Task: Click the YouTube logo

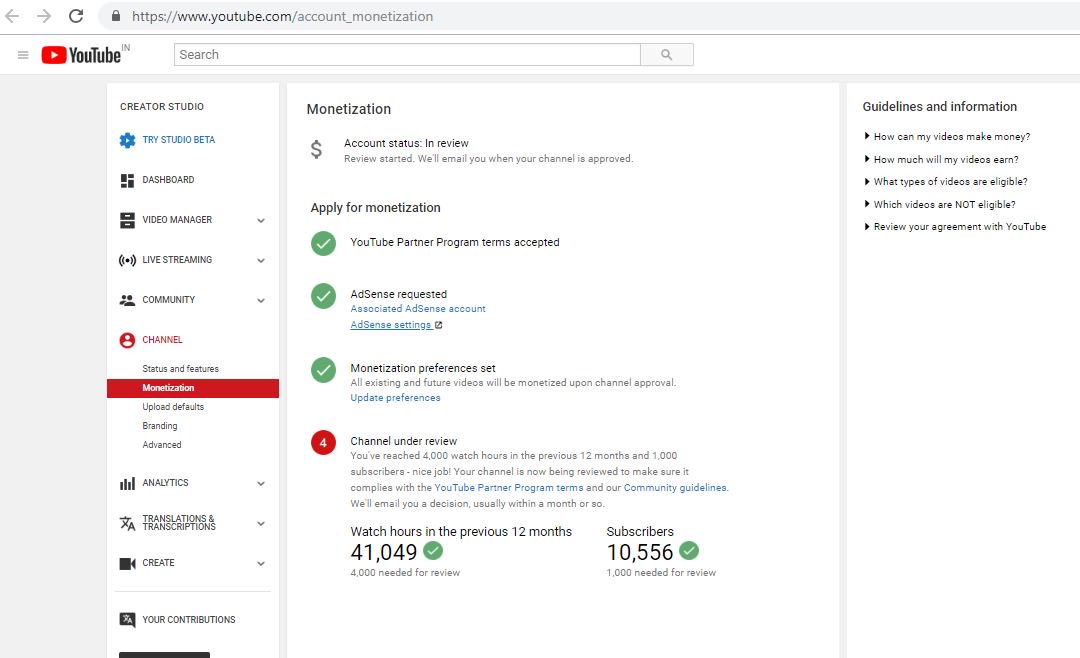Action: (x=81, y=55)
